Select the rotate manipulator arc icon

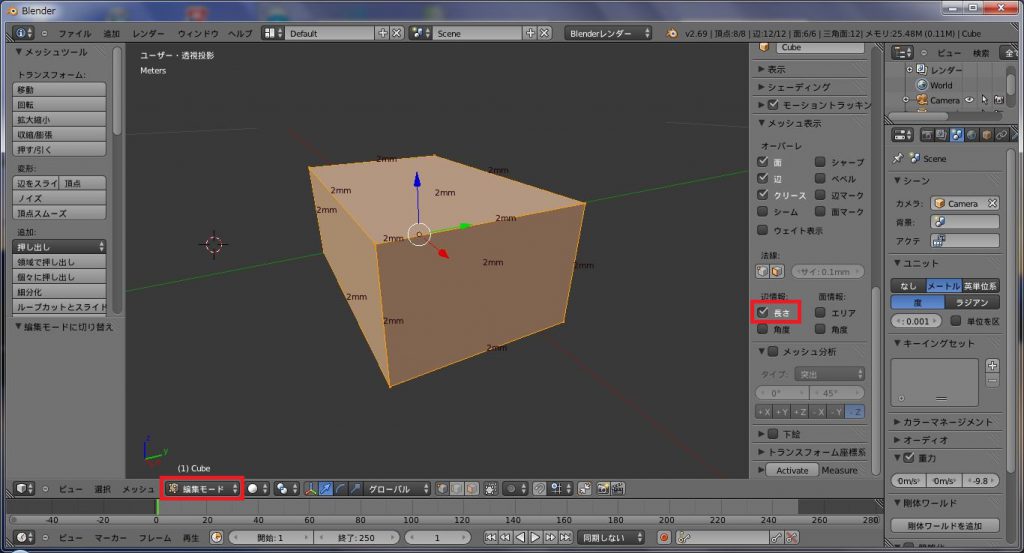(340, 488)
